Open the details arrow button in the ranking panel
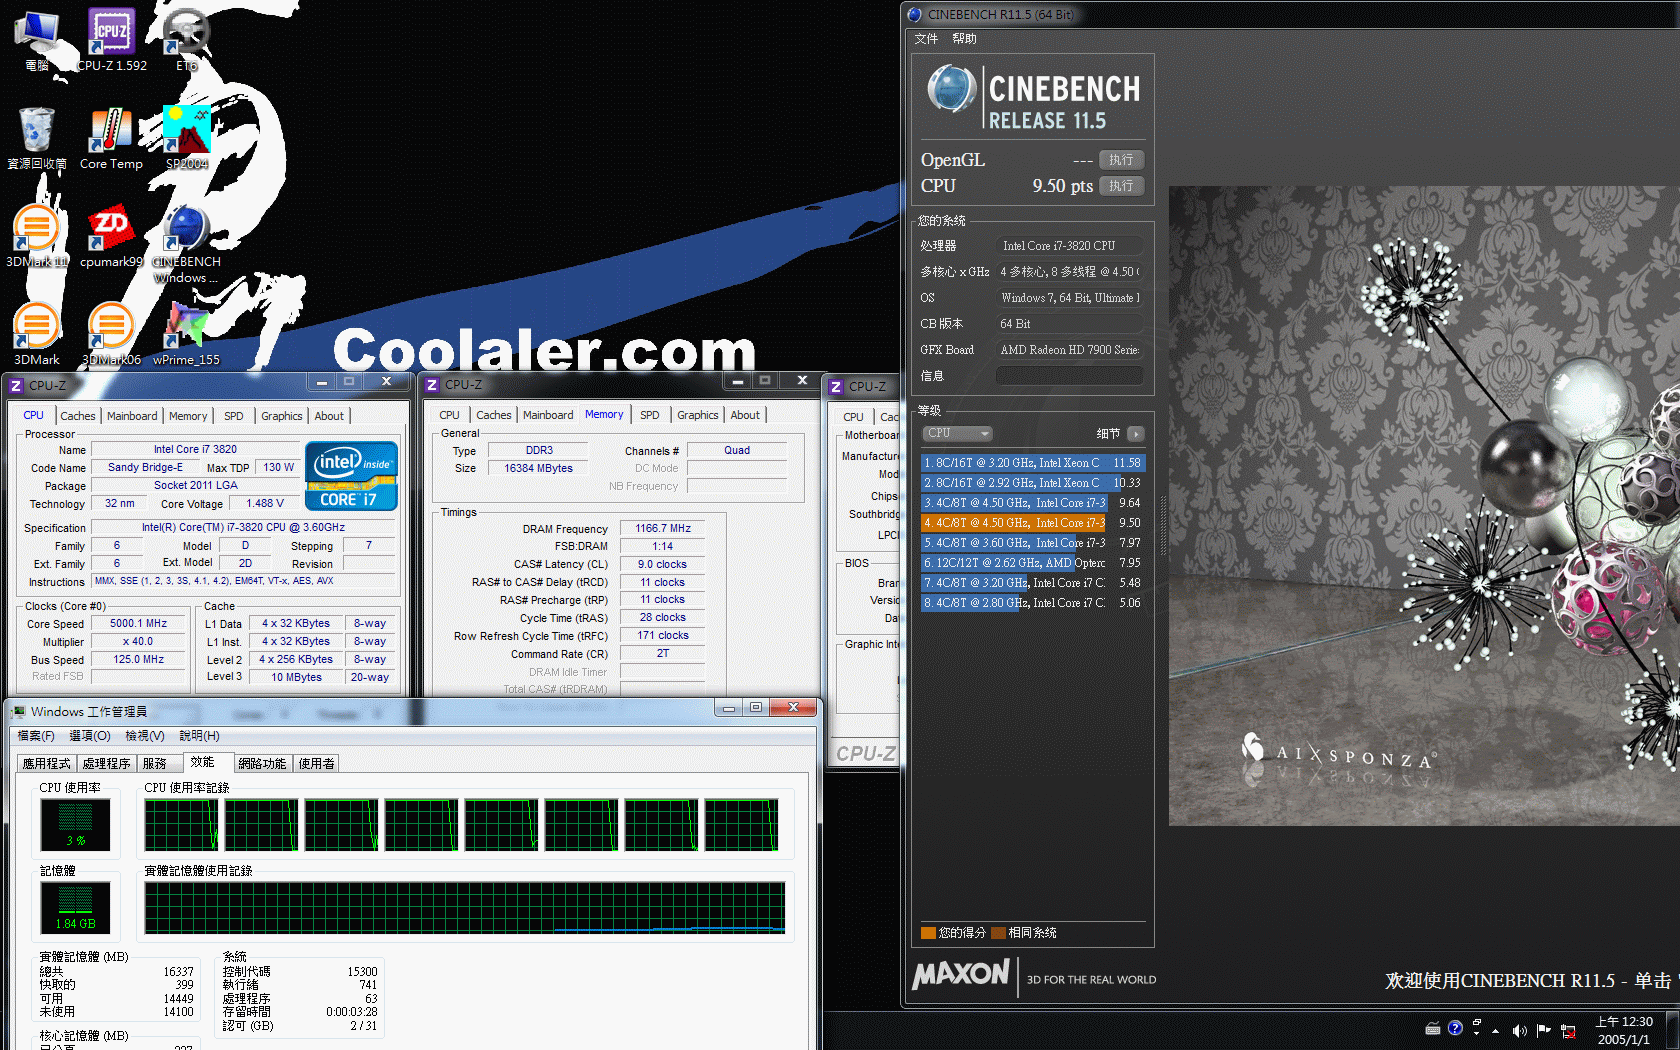Image resolution: width=1680 pixels, height=1050 pixels. pyautogui.click(x=1135, y=434)
